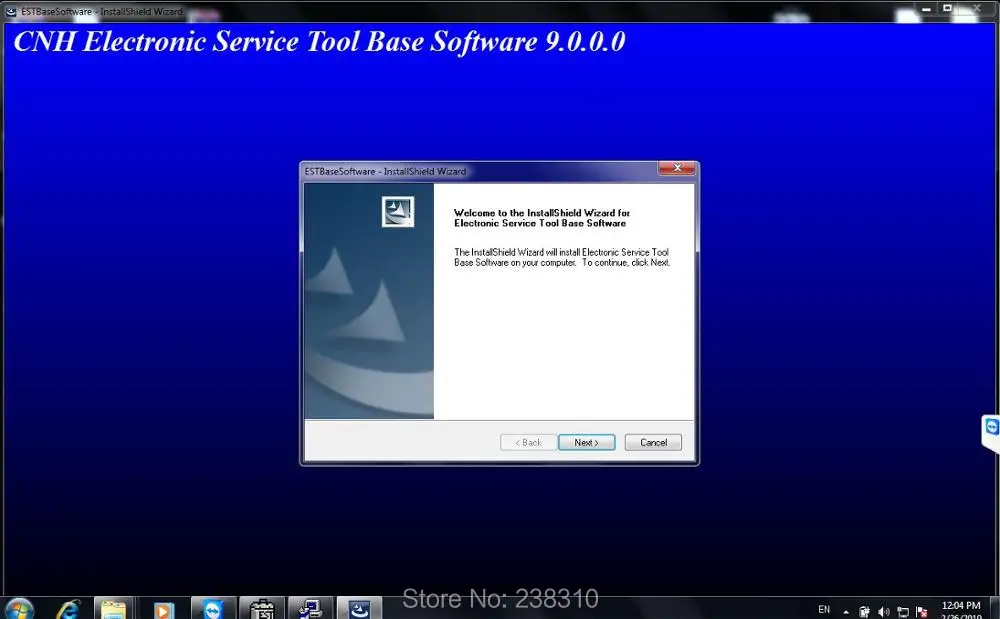
Task: Minimize the background ESTBaseSoftware window
Action: click(925, 9)
